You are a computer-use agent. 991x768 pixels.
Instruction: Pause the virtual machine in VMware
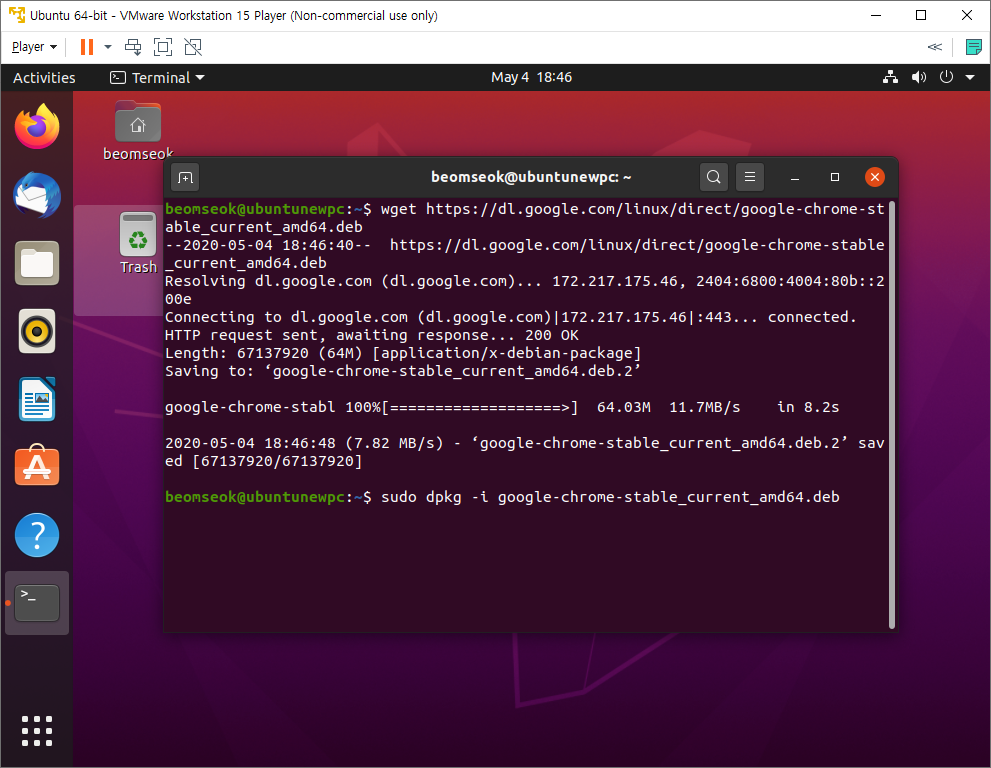[87, 47]
